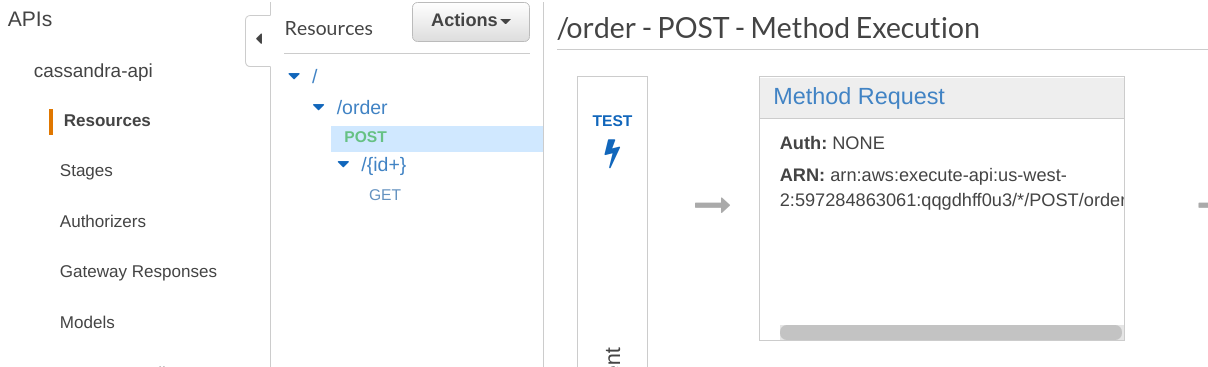
Task: Collapse the resources panel with arrow toggle
Action: point(258,40)
